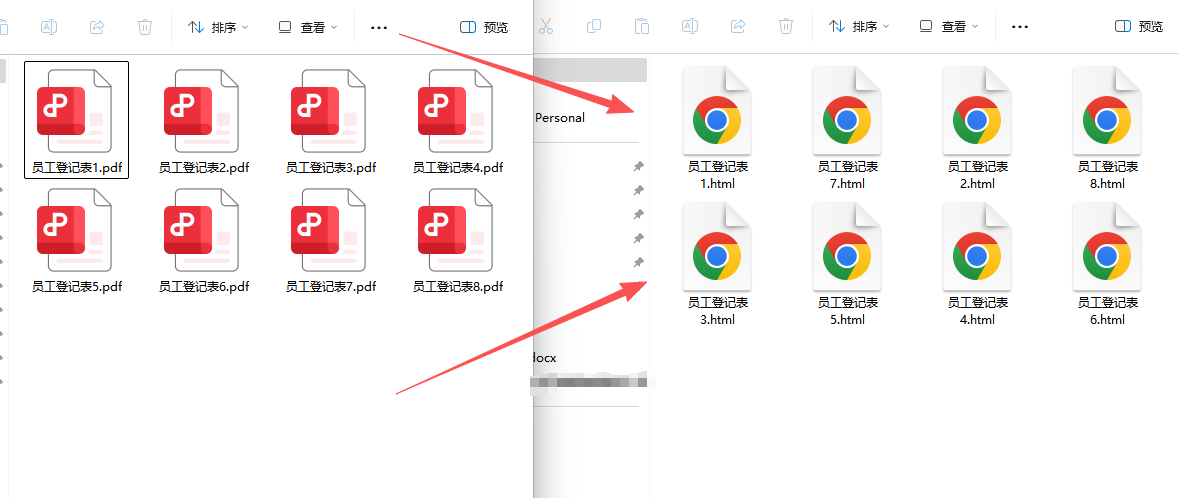
Task: Click the file name text 员工登记表3.pdf
Action: 331,168
